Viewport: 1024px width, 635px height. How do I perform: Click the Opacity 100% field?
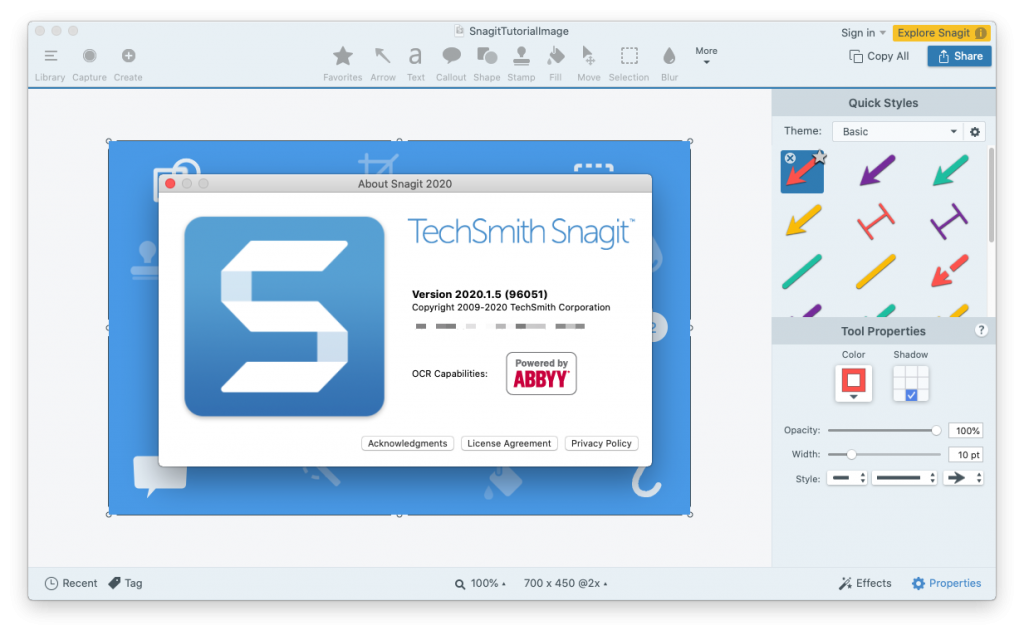point(966,431)
